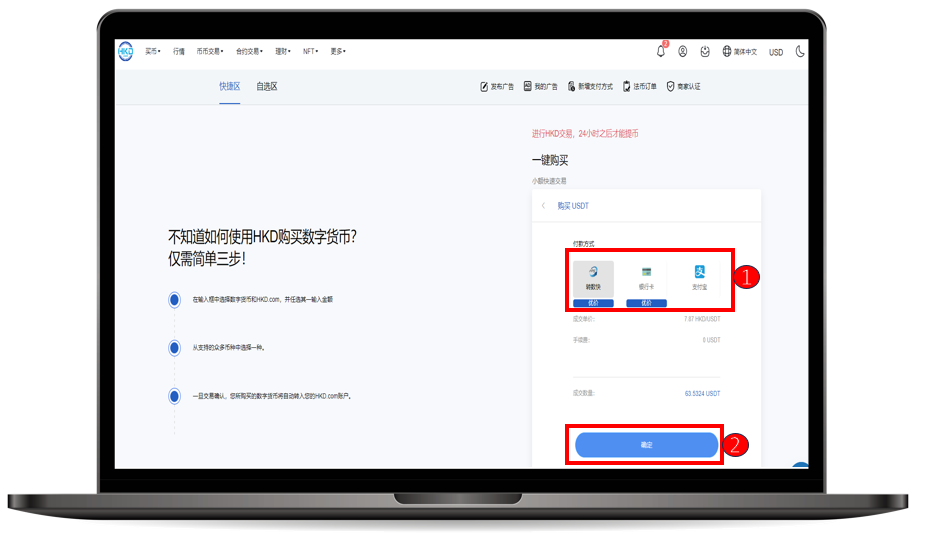The image size is (927, 539).
Task: Click 新增支付方式 add payment method
Action: coord(571,87)
